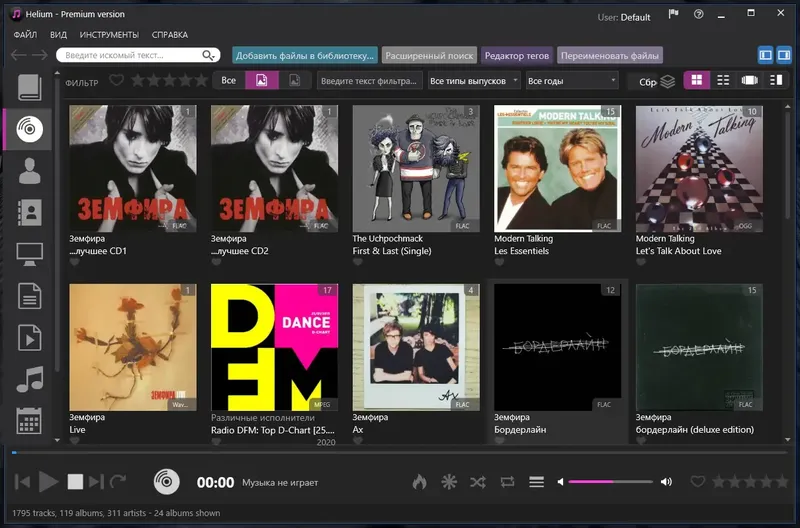Click the 'Расширенный поиск' button
This screenshot has height=528, width=800.
pyautogui.click(x=429, y=56)
